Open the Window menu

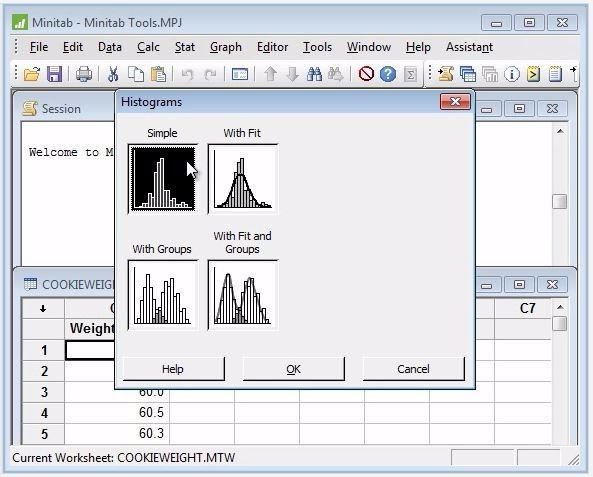(369, 47)
